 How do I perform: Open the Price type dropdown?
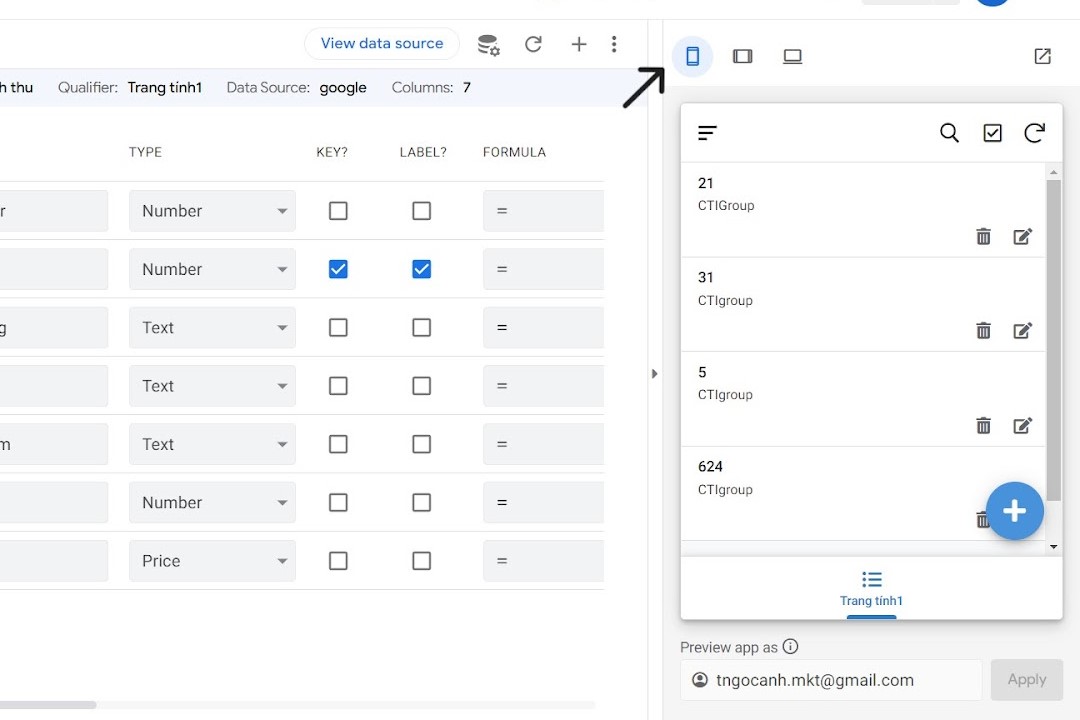pos(212,561)
